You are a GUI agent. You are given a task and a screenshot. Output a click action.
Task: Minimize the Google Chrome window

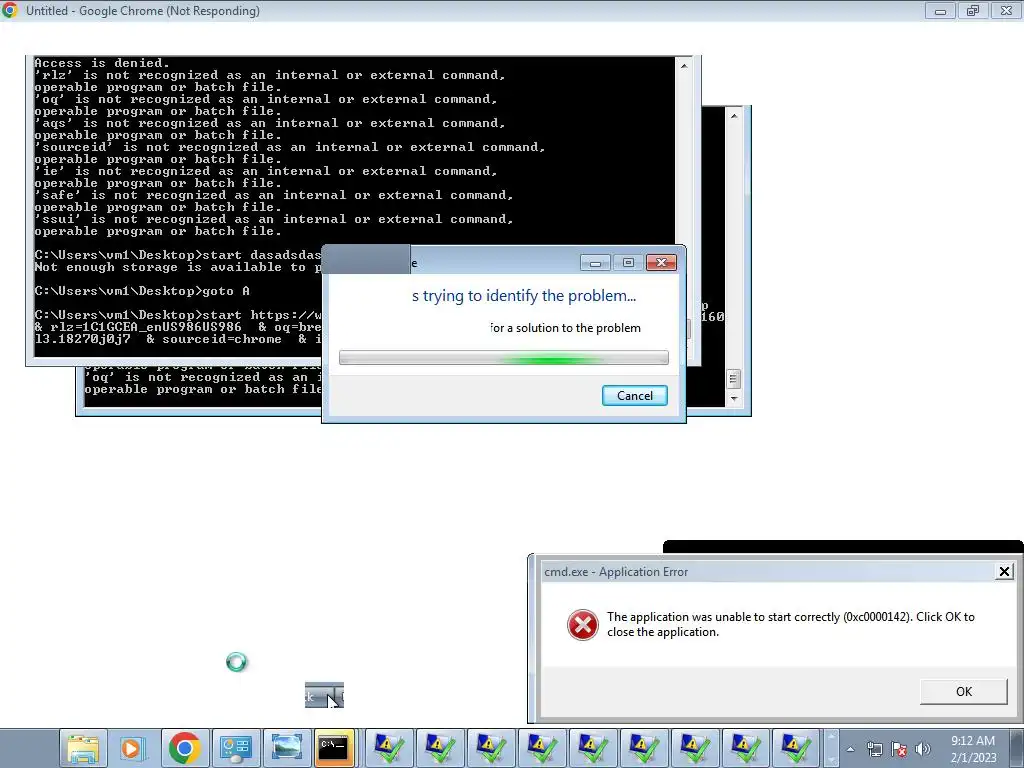click(940, 11)
